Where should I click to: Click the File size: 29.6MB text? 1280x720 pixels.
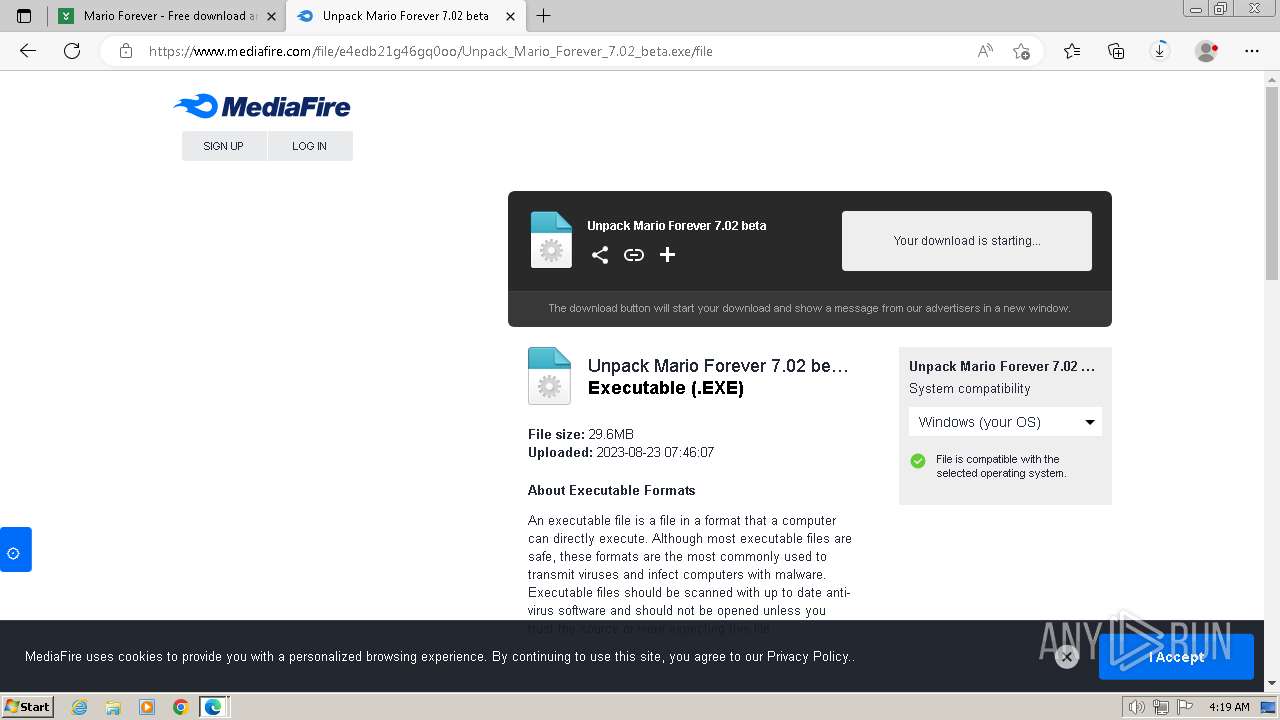pos(581,434)
